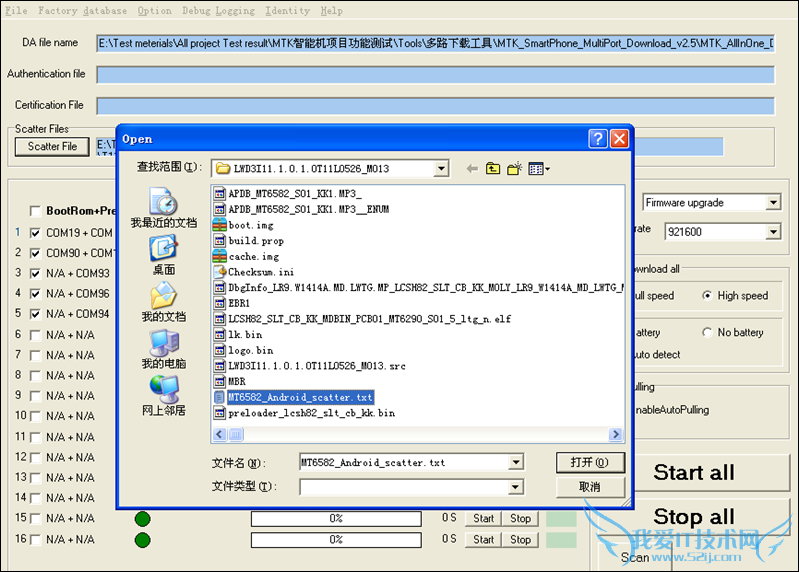Open the My Recent Documents shortcut (我最近的文档)
This screenshot has height=572, width=799.
click(164, 208)
